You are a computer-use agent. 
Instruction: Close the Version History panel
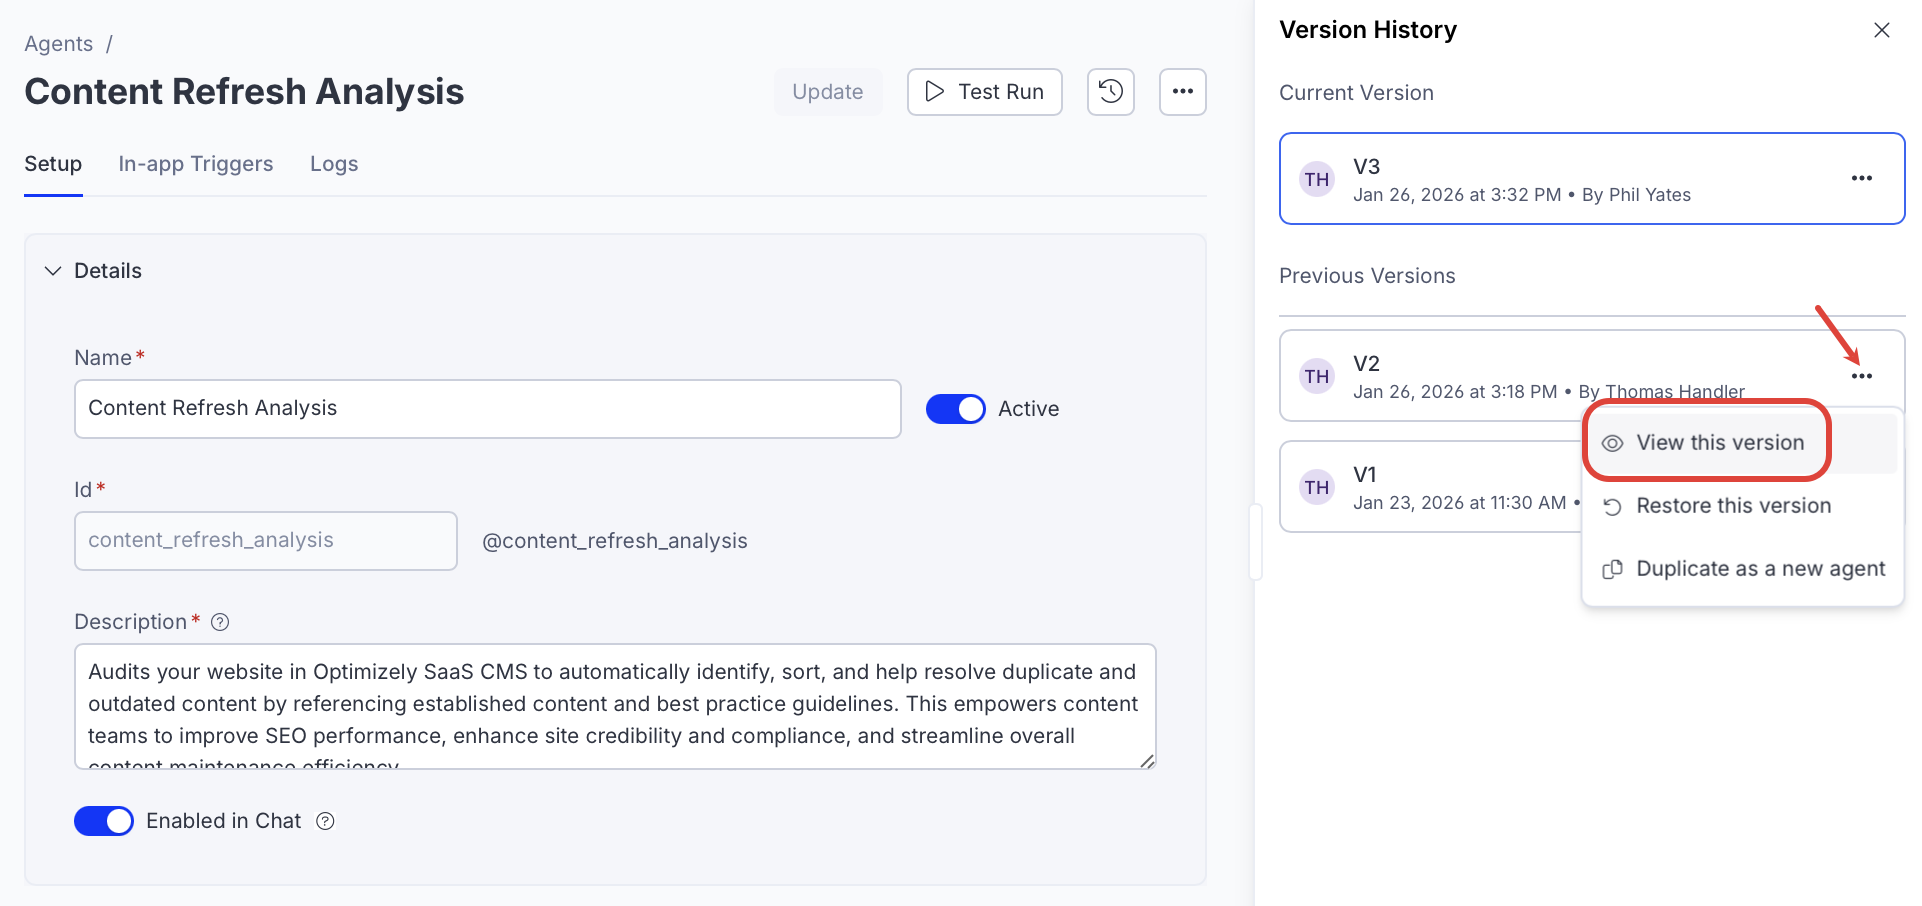point(1881,30)
